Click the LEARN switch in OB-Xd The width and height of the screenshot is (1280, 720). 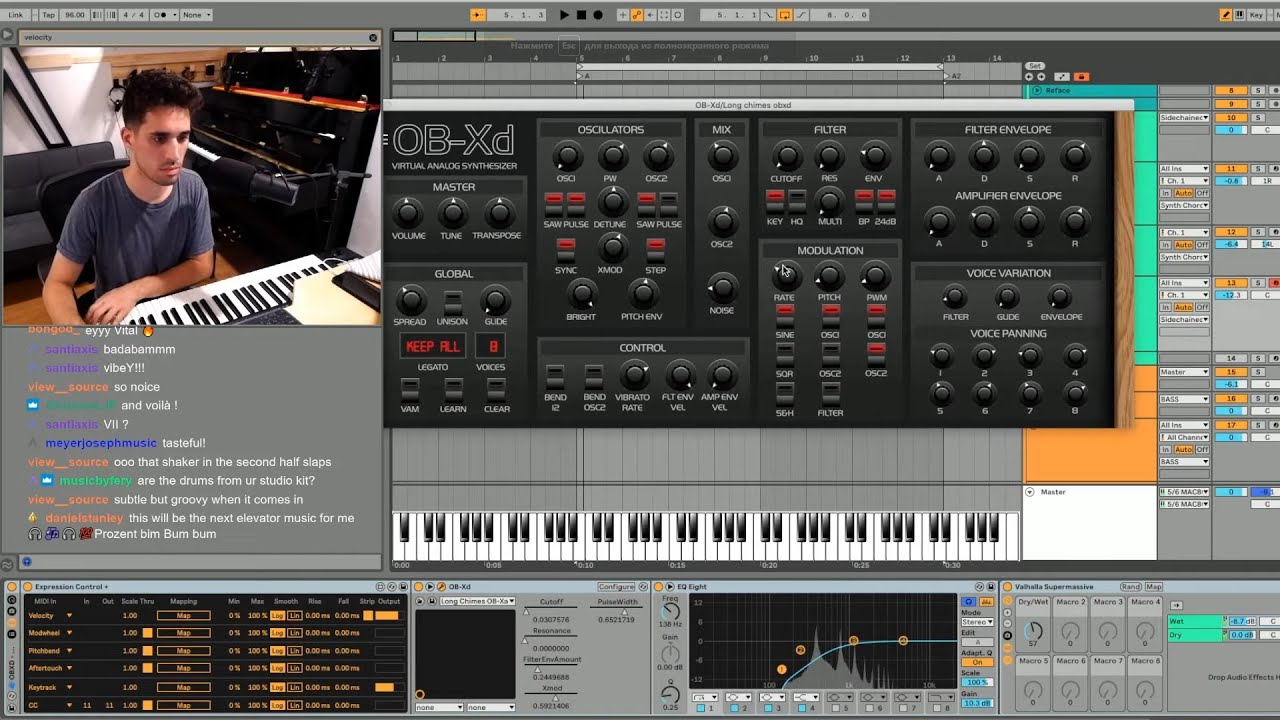coord(453,389)
